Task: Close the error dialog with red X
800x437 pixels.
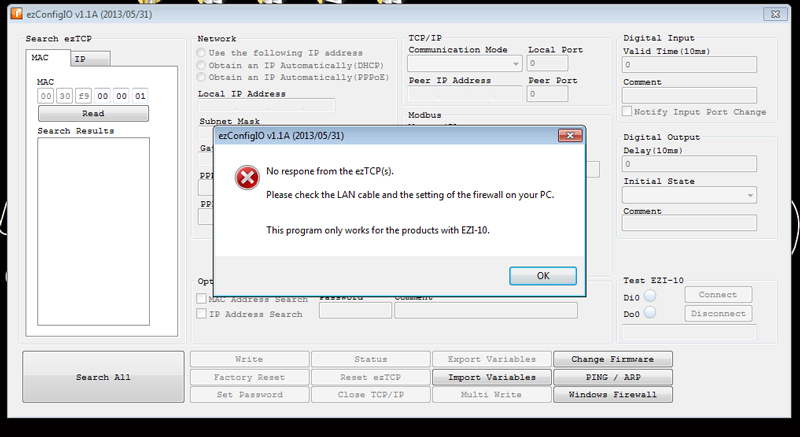Action: 570,135
